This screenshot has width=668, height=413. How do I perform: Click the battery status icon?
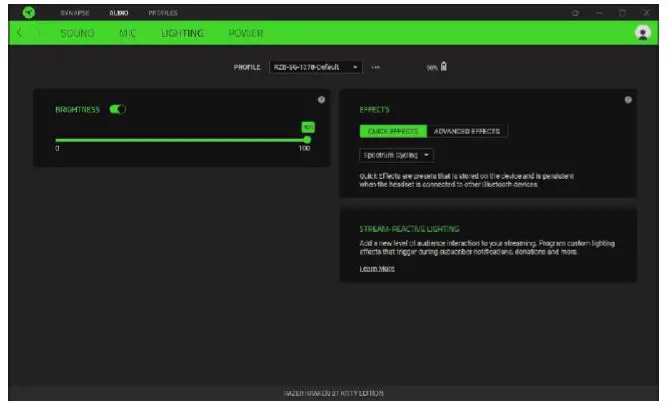coord(443,66)
